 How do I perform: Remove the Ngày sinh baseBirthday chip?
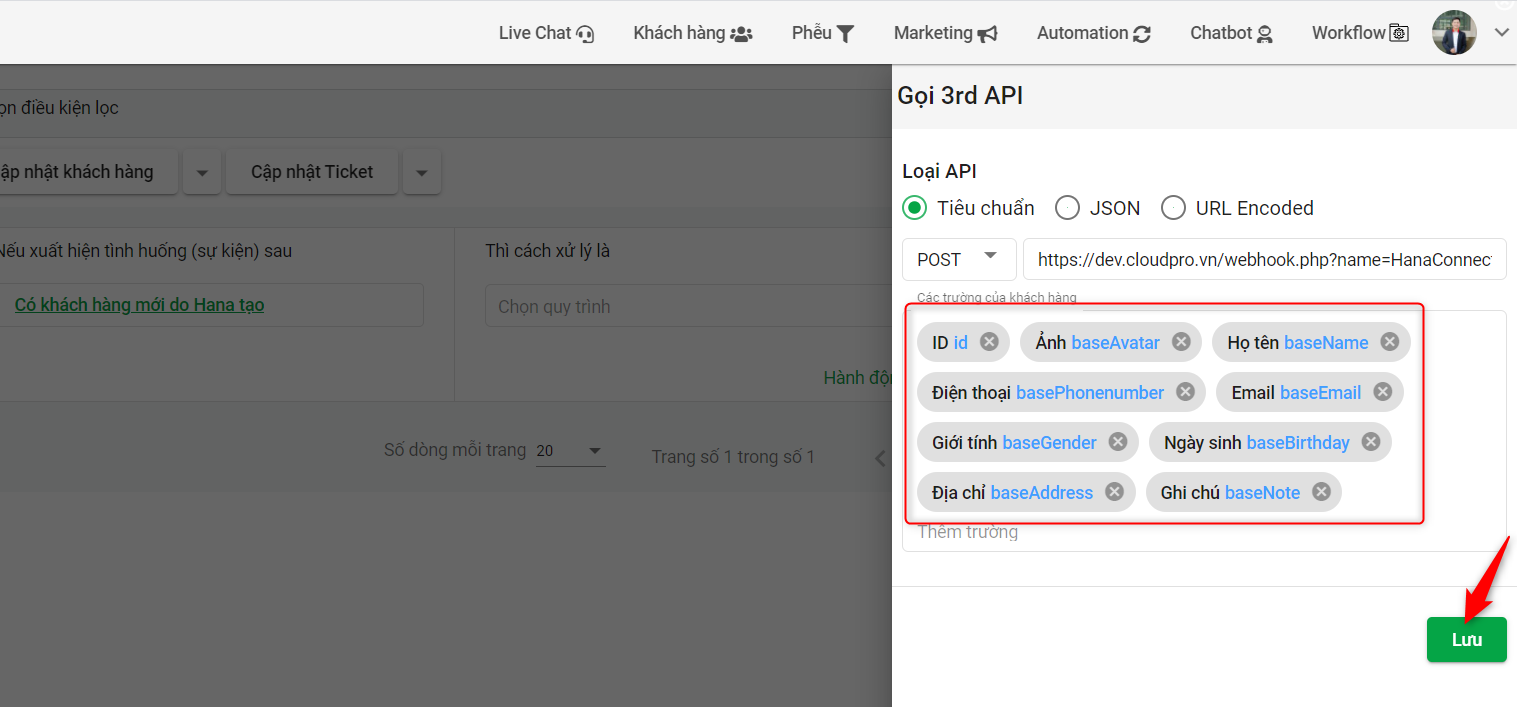click(x=1370, y=442)
